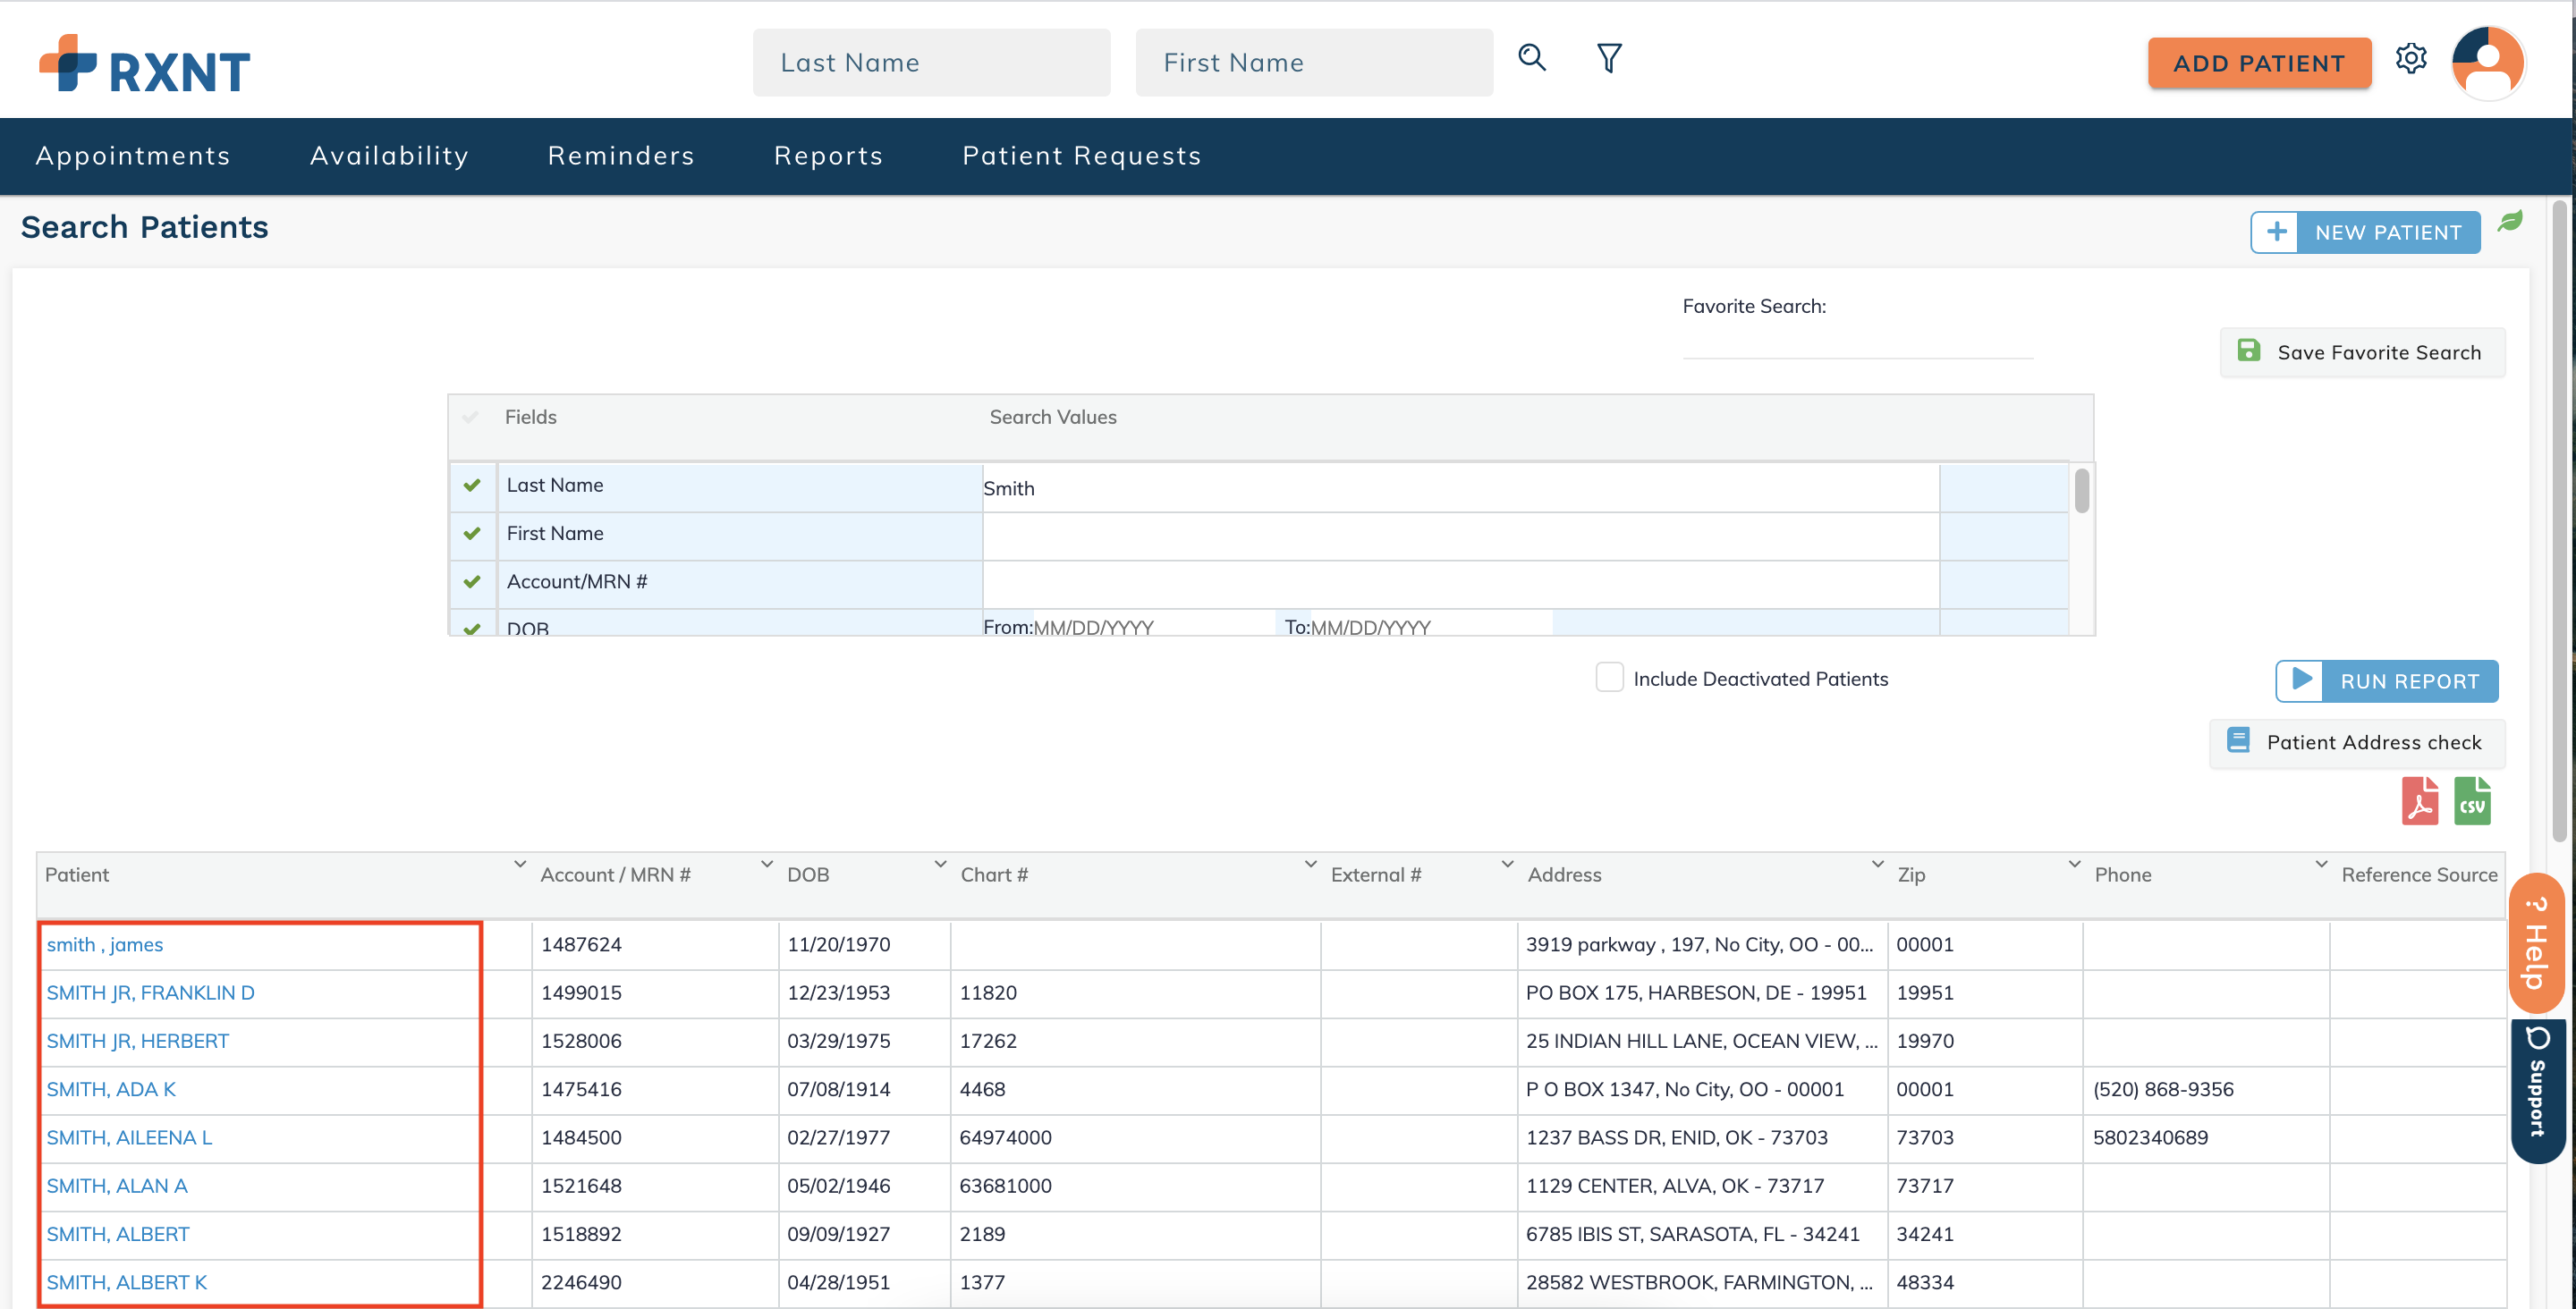Select address 6785 IBIS ST, SARASOTA cell
This screenshot has height=1309, width=2576.
click(1702, 1233)
